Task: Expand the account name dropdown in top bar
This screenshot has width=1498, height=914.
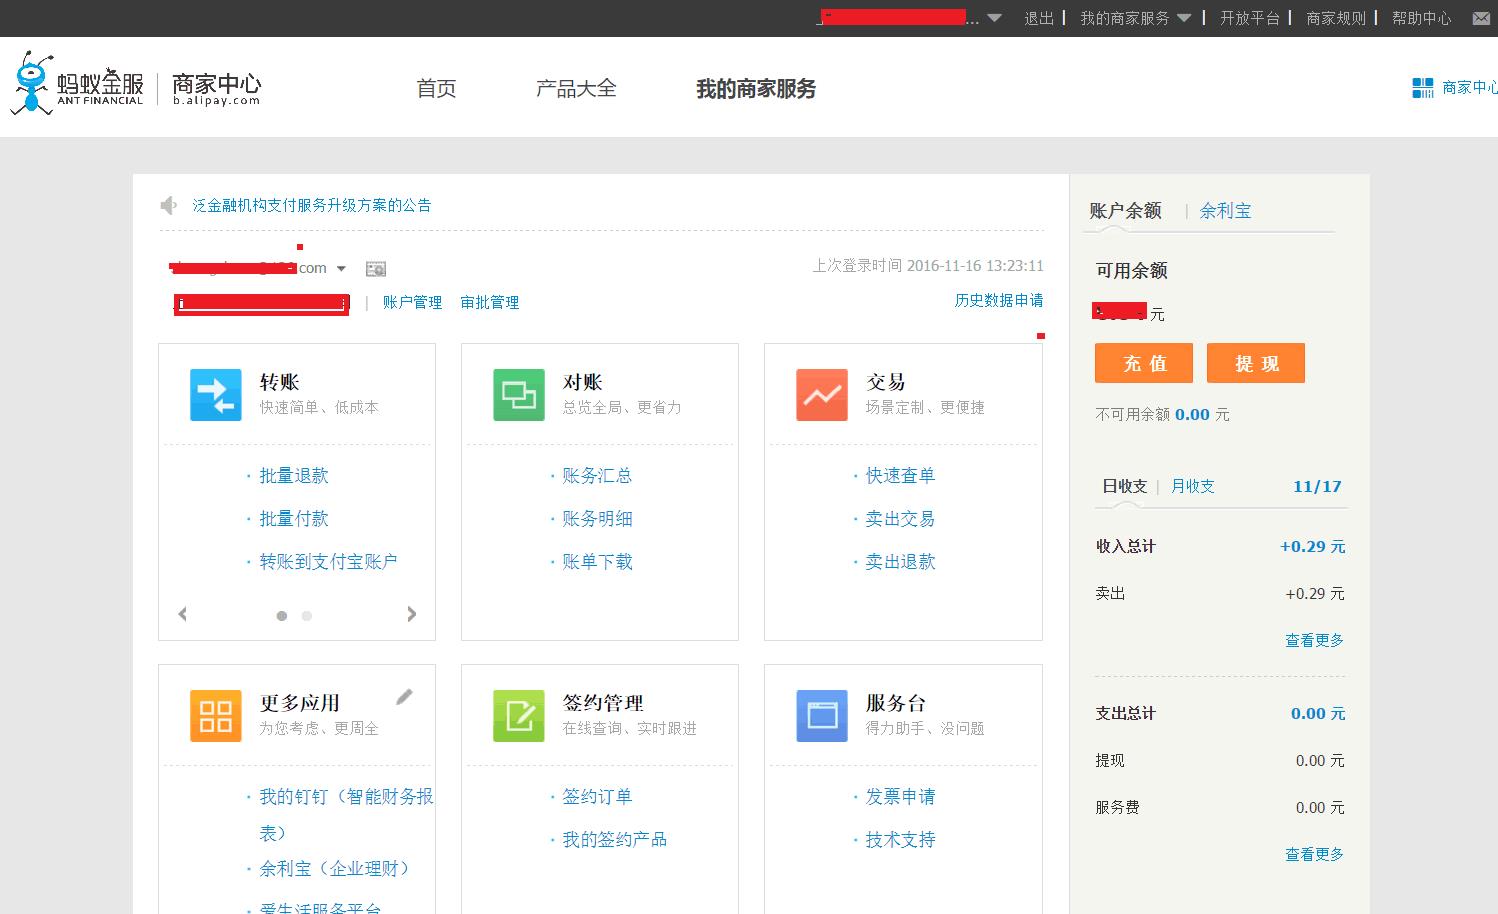Action: tap(994, 18)
